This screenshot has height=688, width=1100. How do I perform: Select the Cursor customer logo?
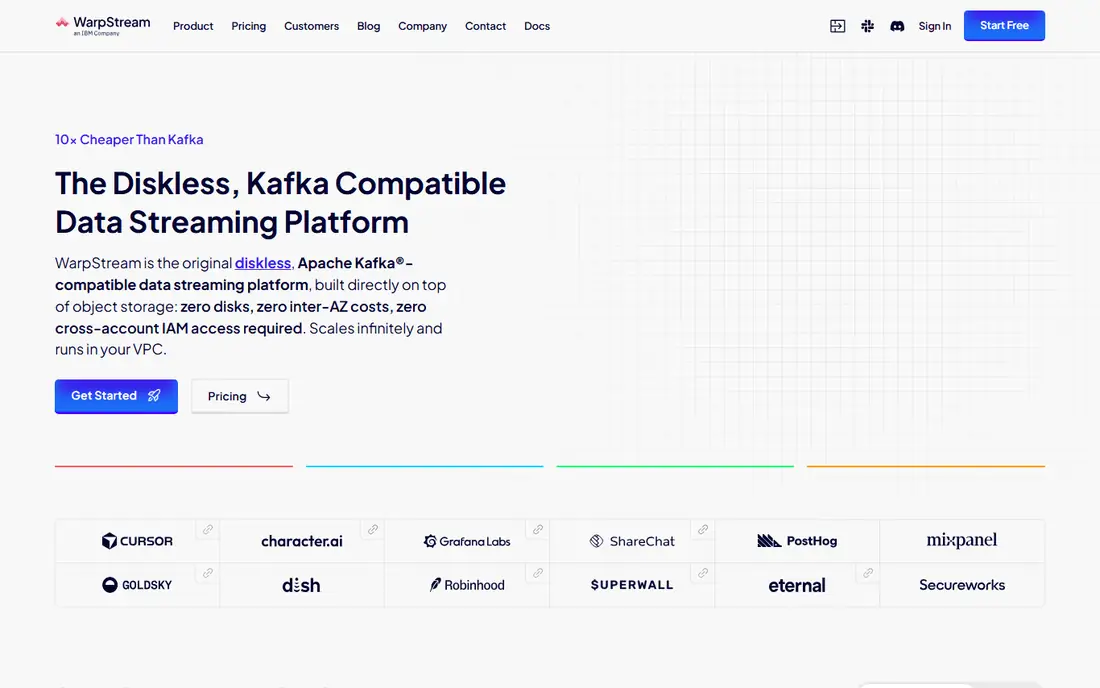tap(137, 541)
